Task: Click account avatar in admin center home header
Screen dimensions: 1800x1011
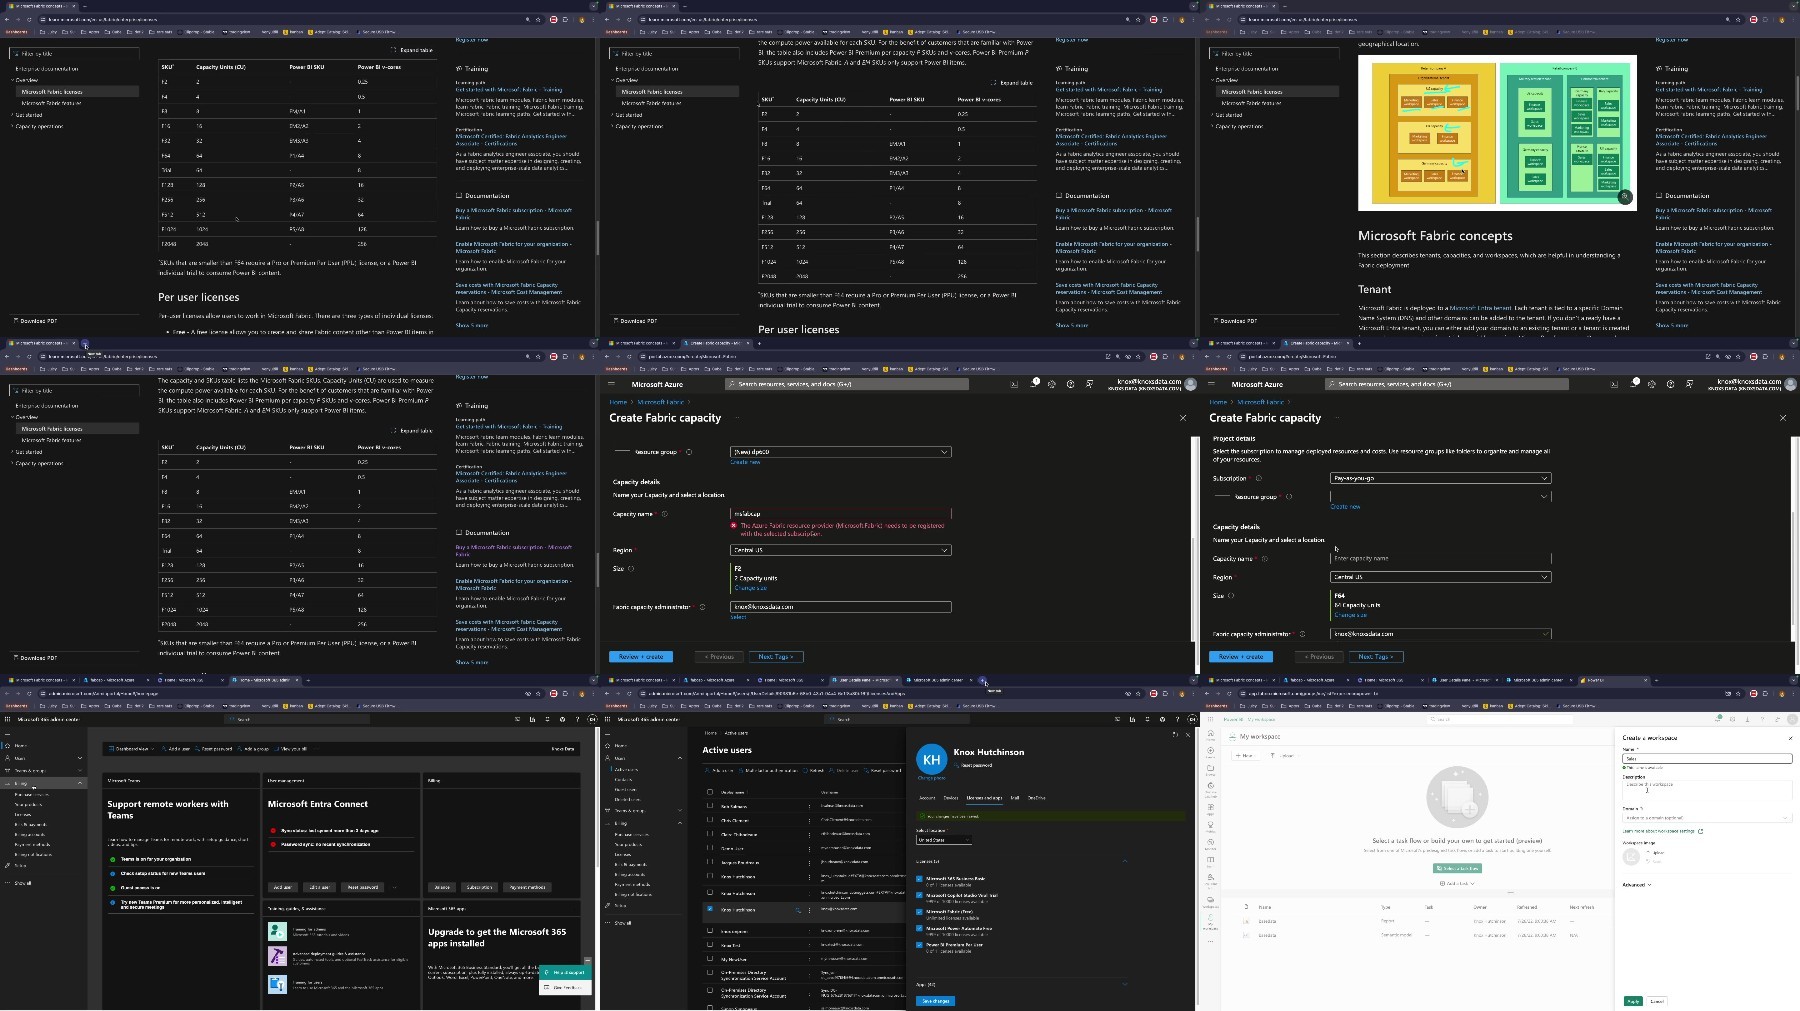Action: pos(592,719)
